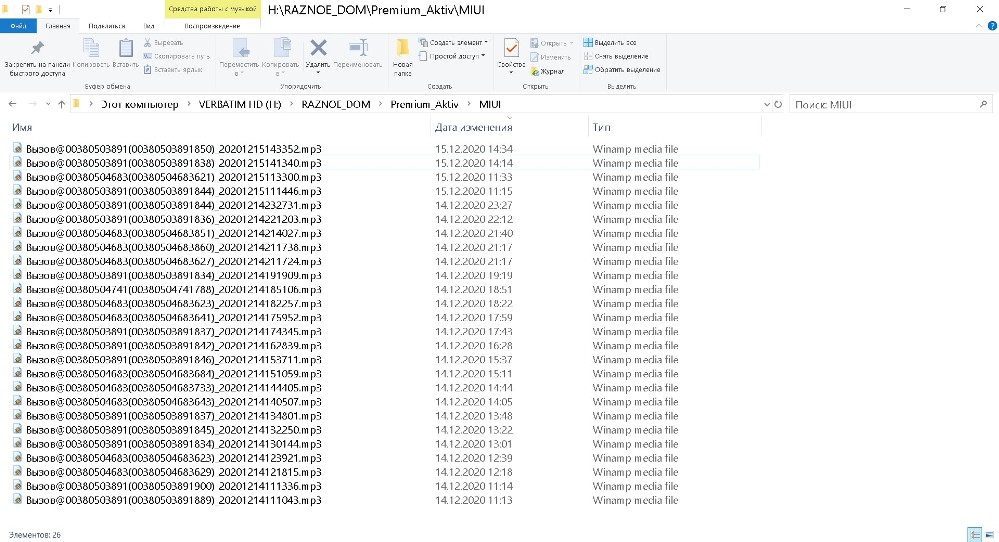This screenshot has width=999, height=542.
Task: Expand the Простой доступ (Easy access) dropdown
Action: 483,56
